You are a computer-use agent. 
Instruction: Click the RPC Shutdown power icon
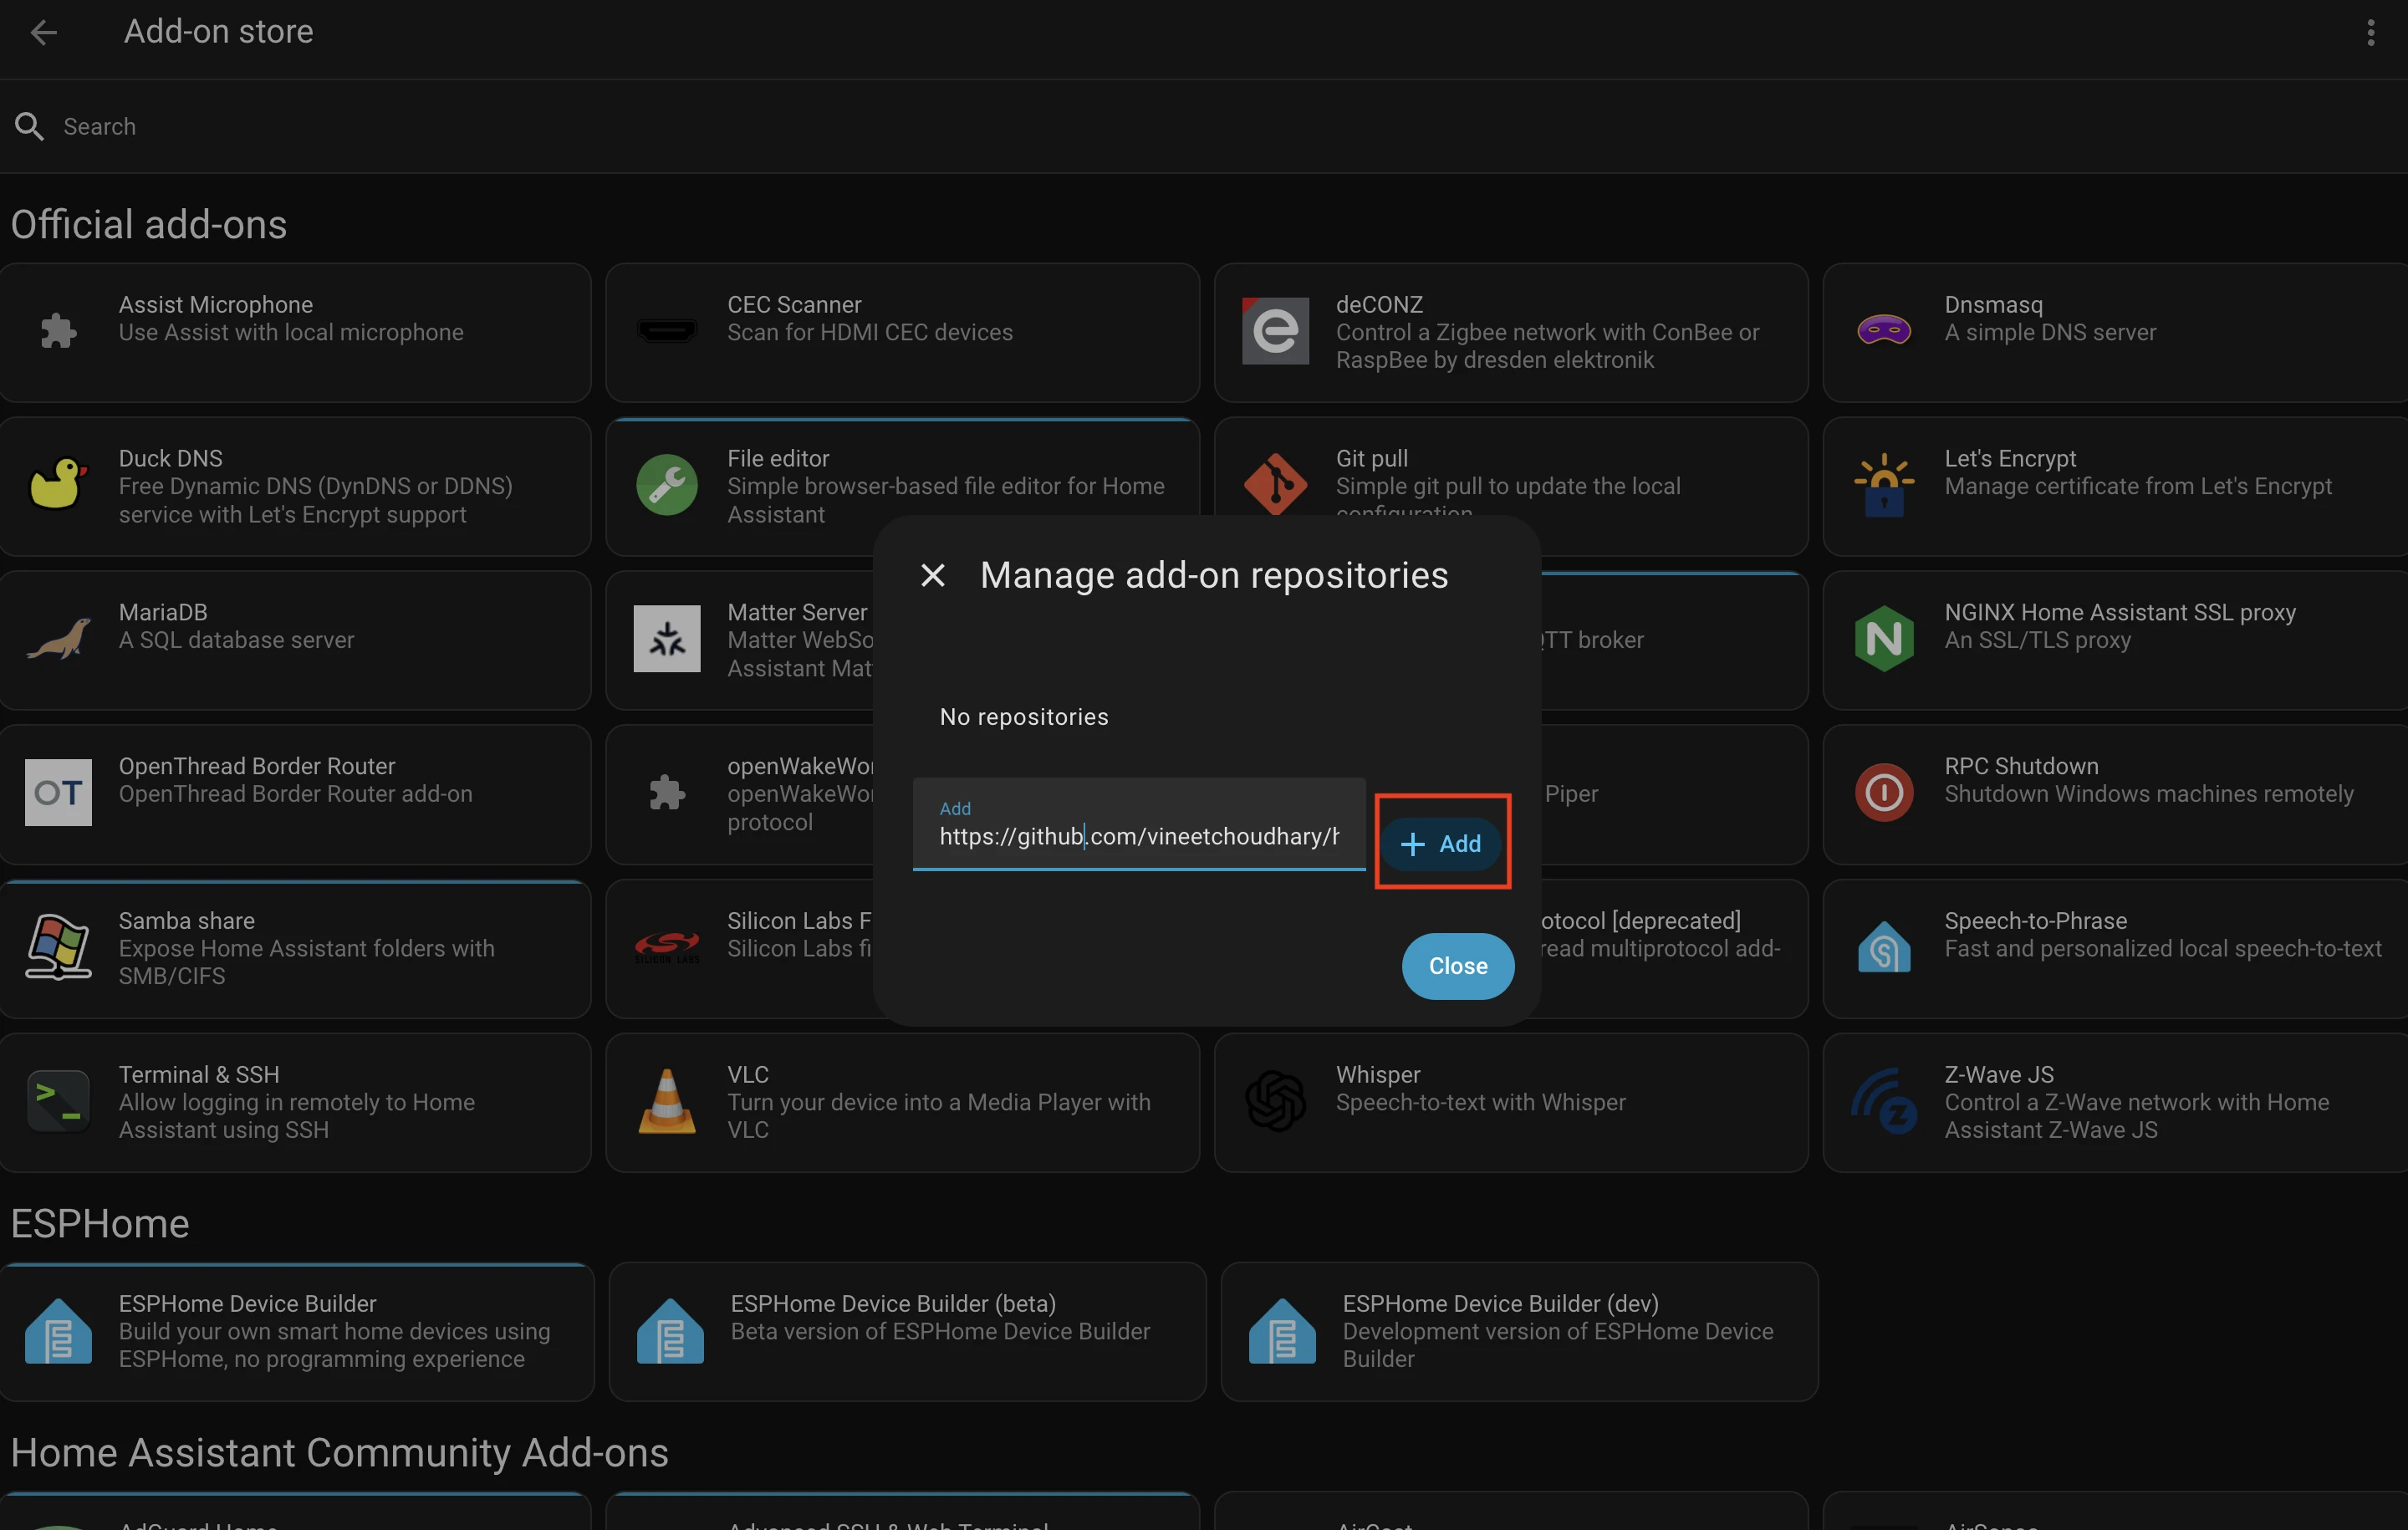pos(1884,792)
